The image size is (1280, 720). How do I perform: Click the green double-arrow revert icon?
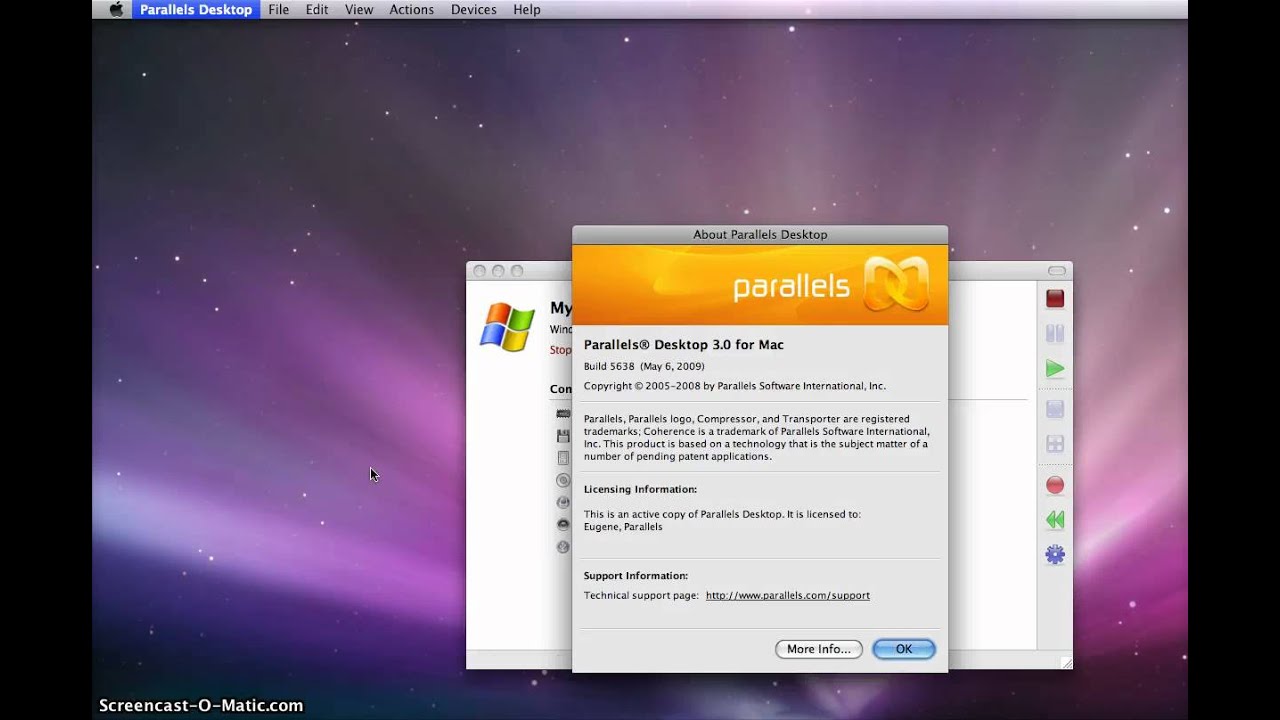click(x=1055, y=520)
